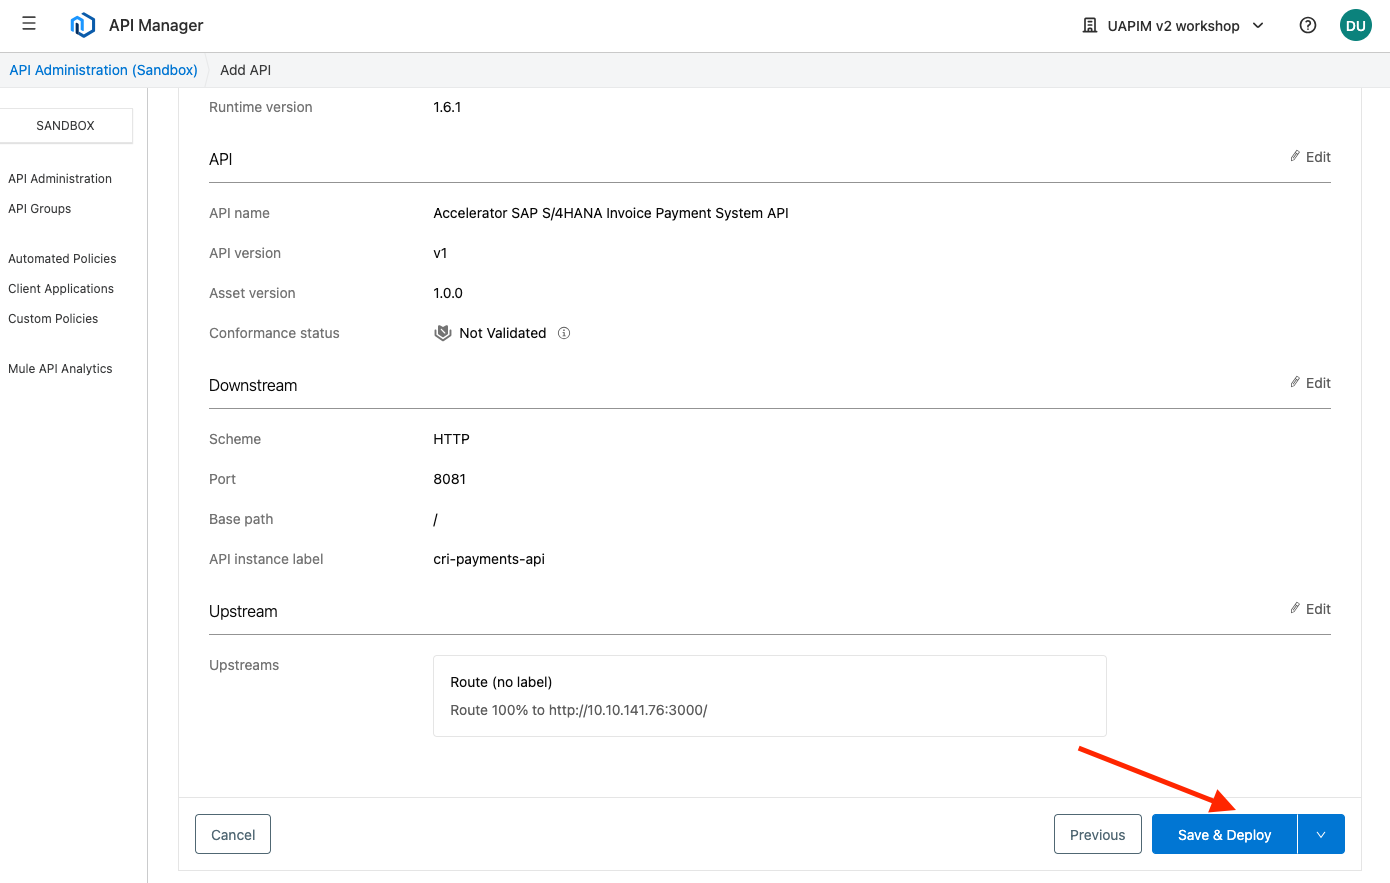Click the Not Validated status text
The height and width of the screenshot is (883, 1390).
pos(503,333)
